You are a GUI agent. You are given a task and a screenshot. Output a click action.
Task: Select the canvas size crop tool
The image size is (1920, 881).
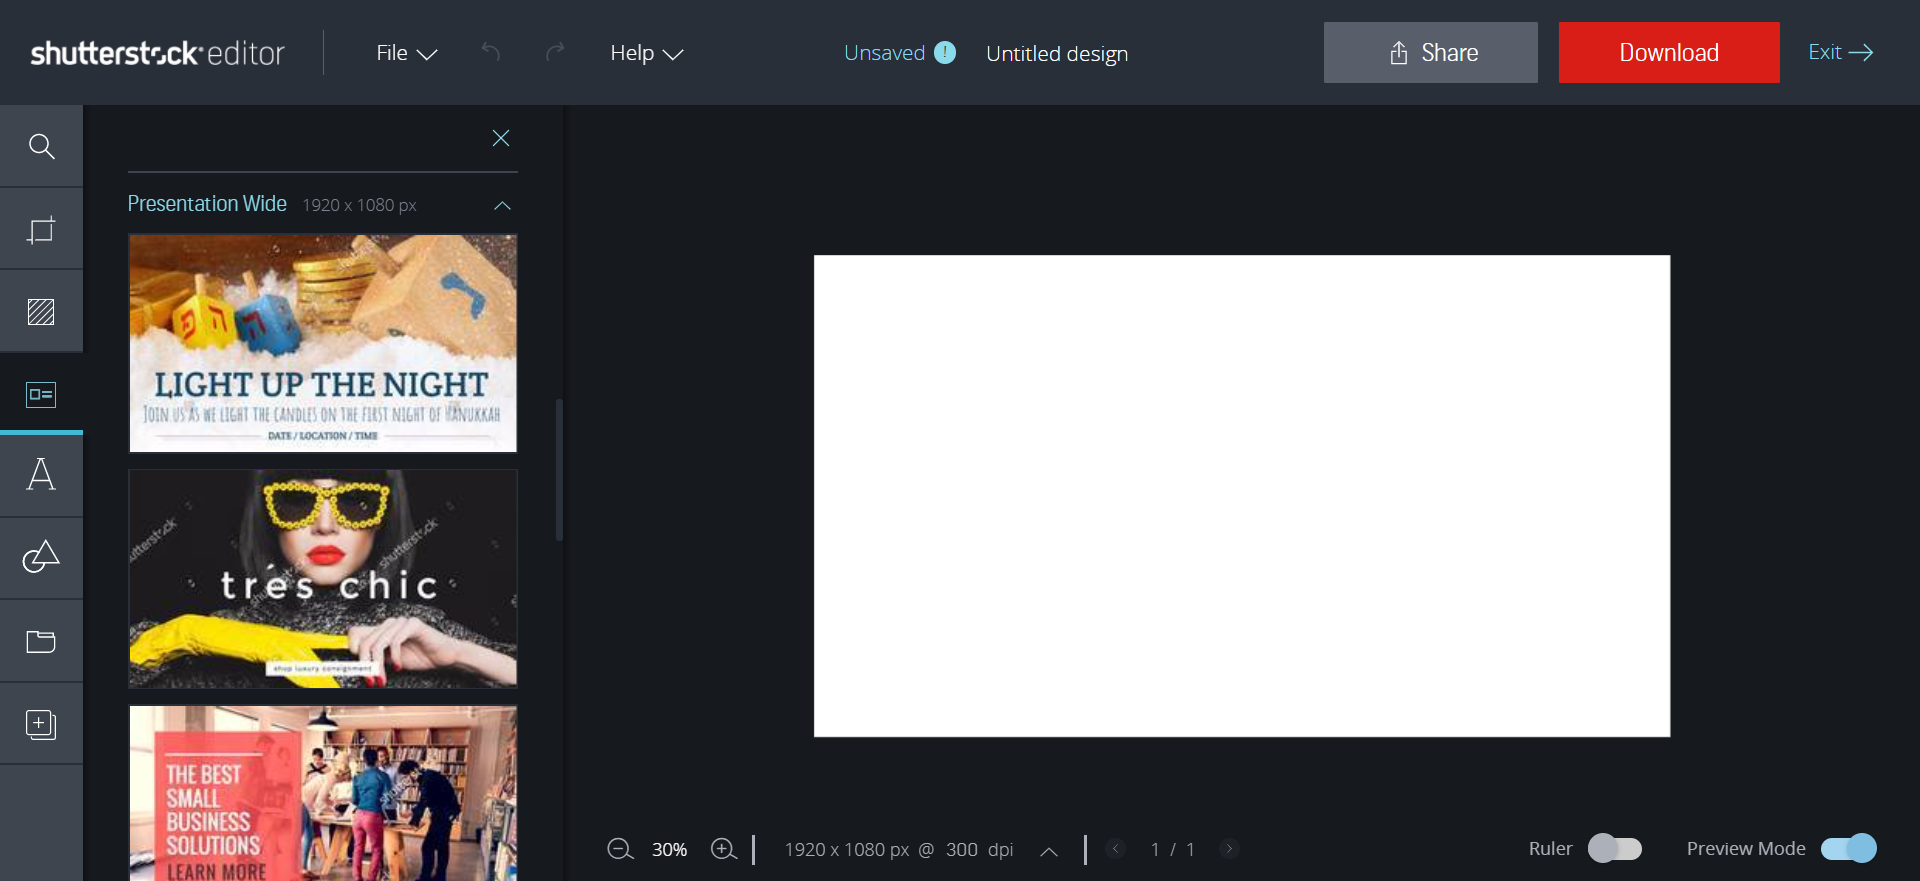coord(41,230)
